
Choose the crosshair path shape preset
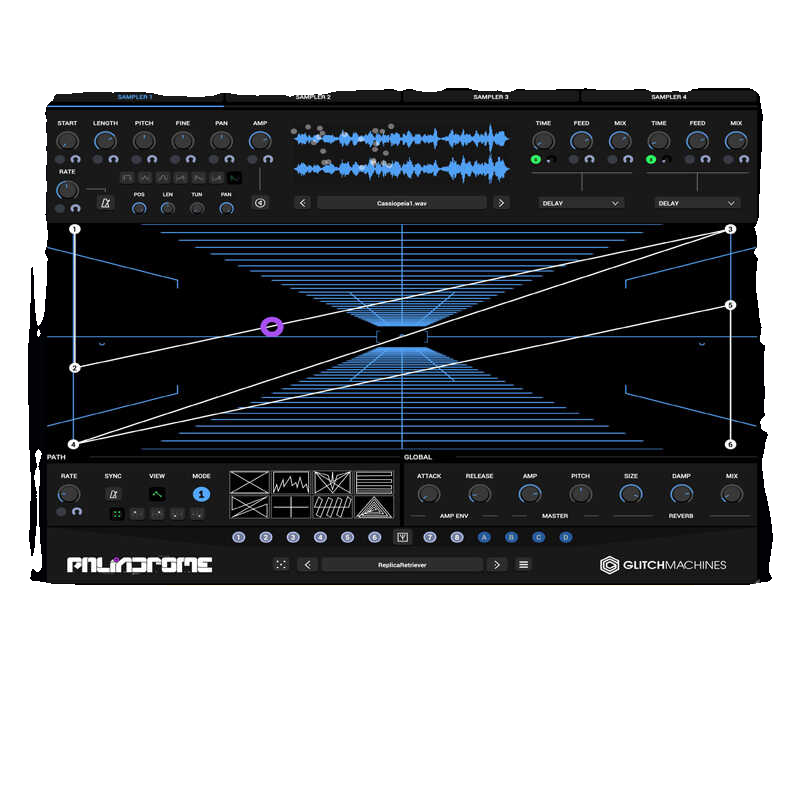pyautogui.click(x=291, y=507)
